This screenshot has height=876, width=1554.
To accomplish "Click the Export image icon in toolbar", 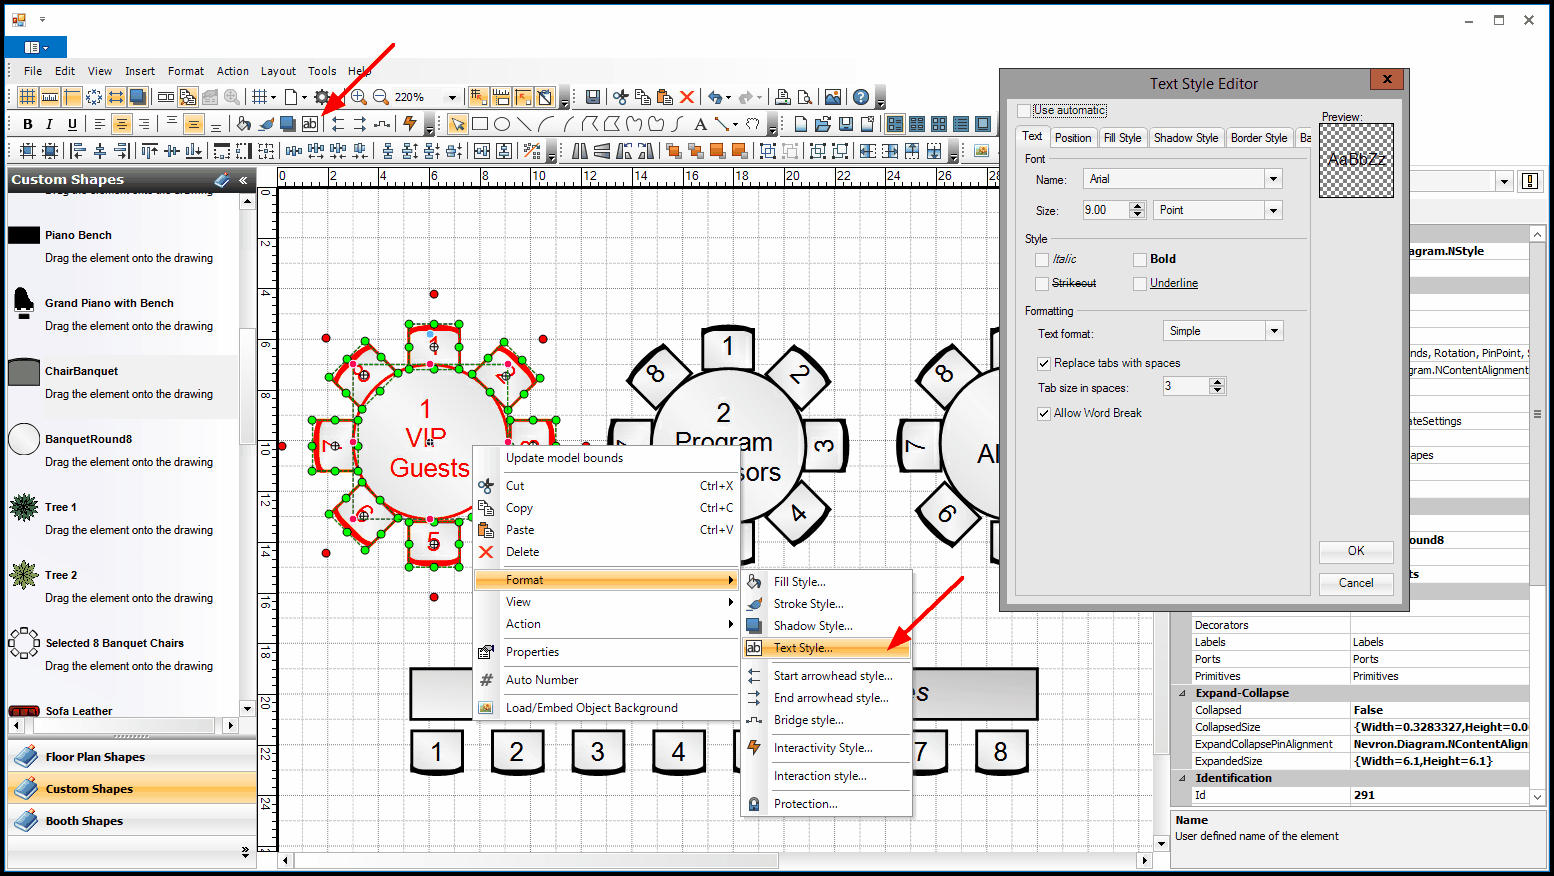I will 833,97.
